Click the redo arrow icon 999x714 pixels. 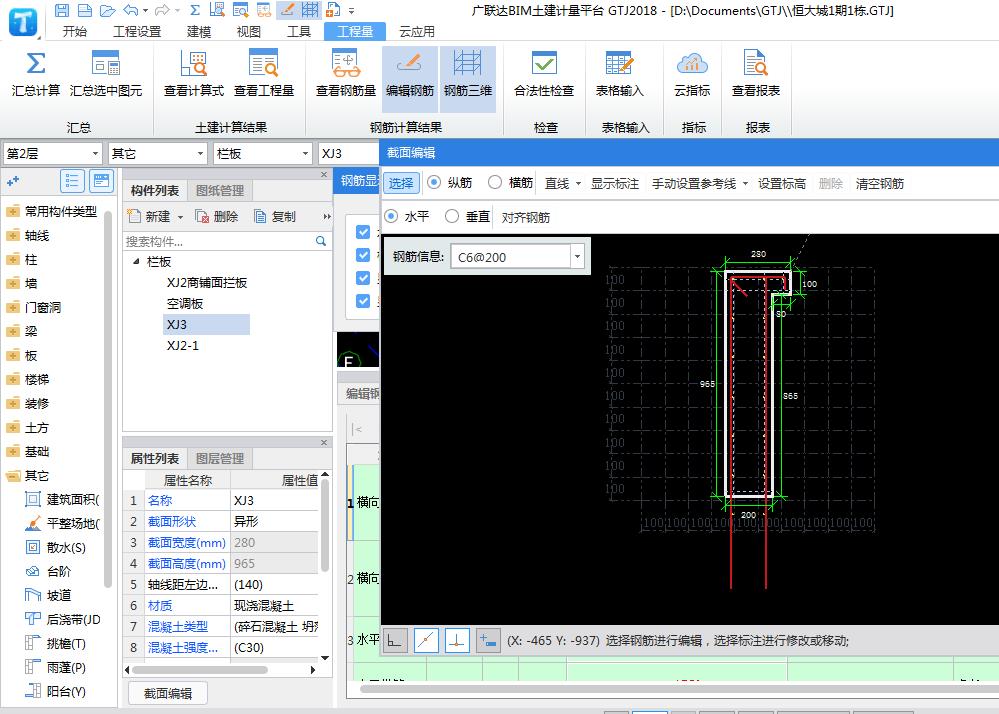(x=162, y=10)
